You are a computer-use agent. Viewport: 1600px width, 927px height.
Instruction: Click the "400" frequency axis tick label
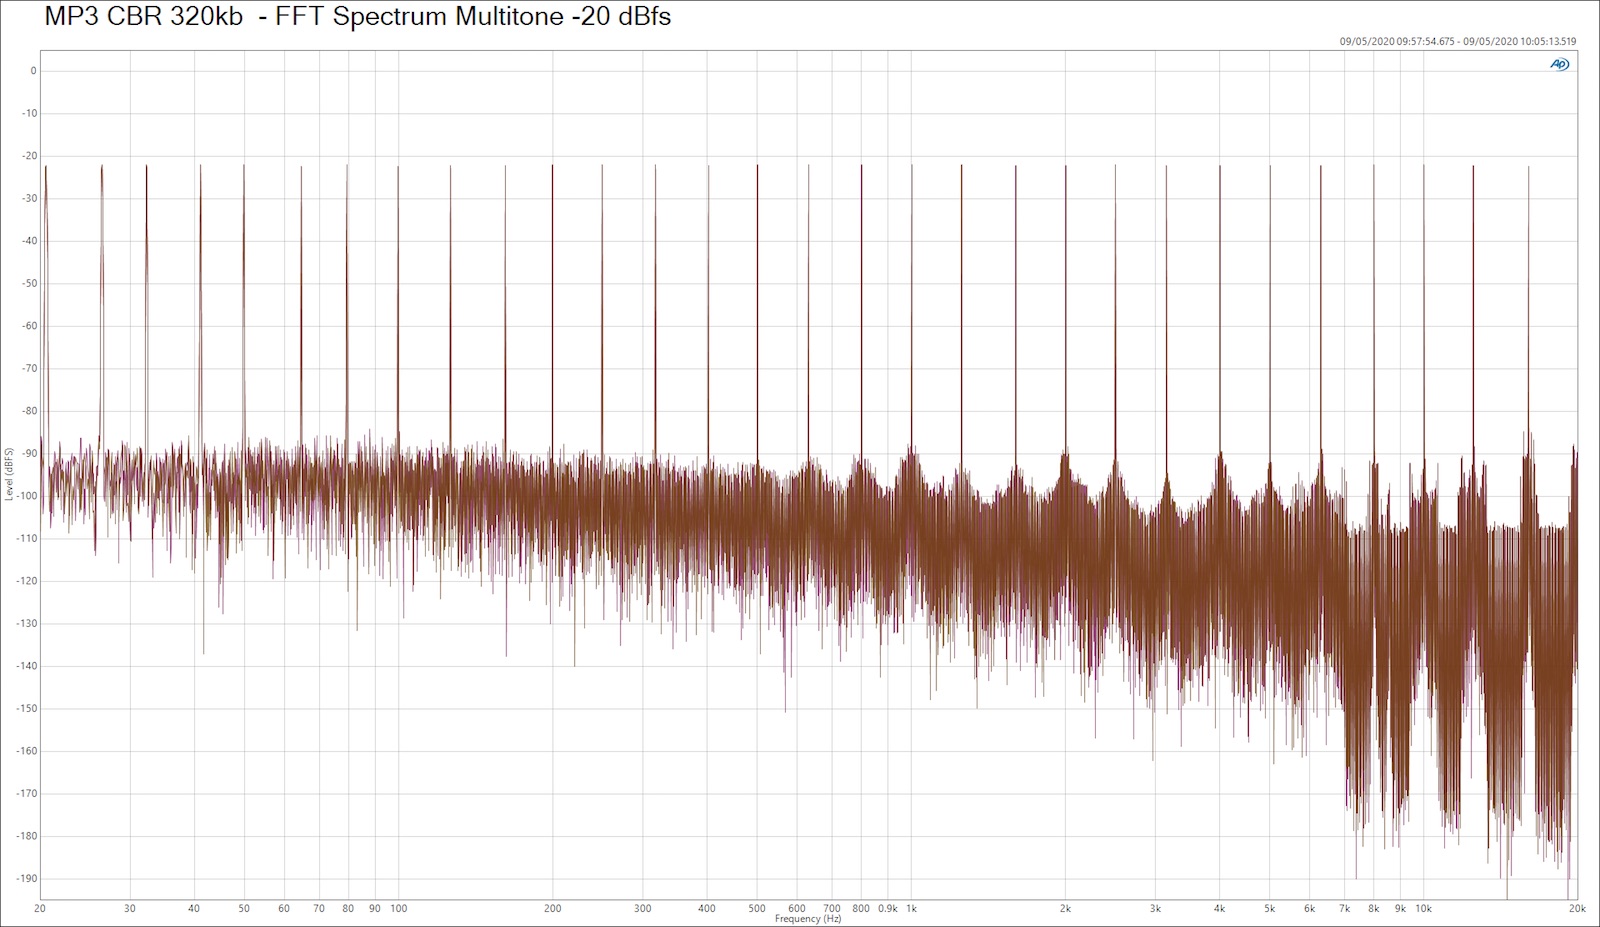click(707, 909)
